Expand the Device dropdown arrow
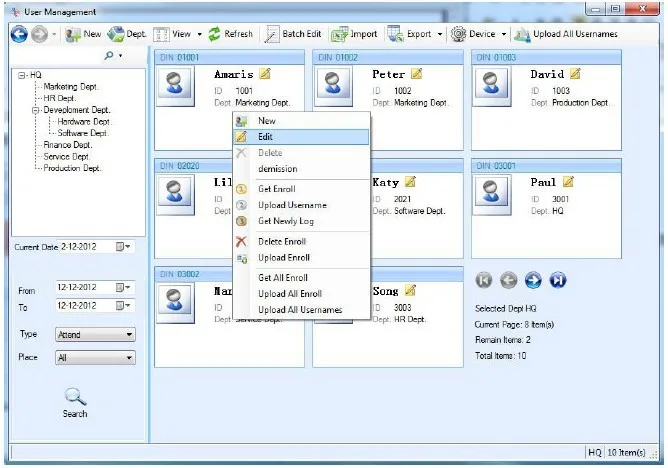668x468 pixels. (x=504, y=34)
